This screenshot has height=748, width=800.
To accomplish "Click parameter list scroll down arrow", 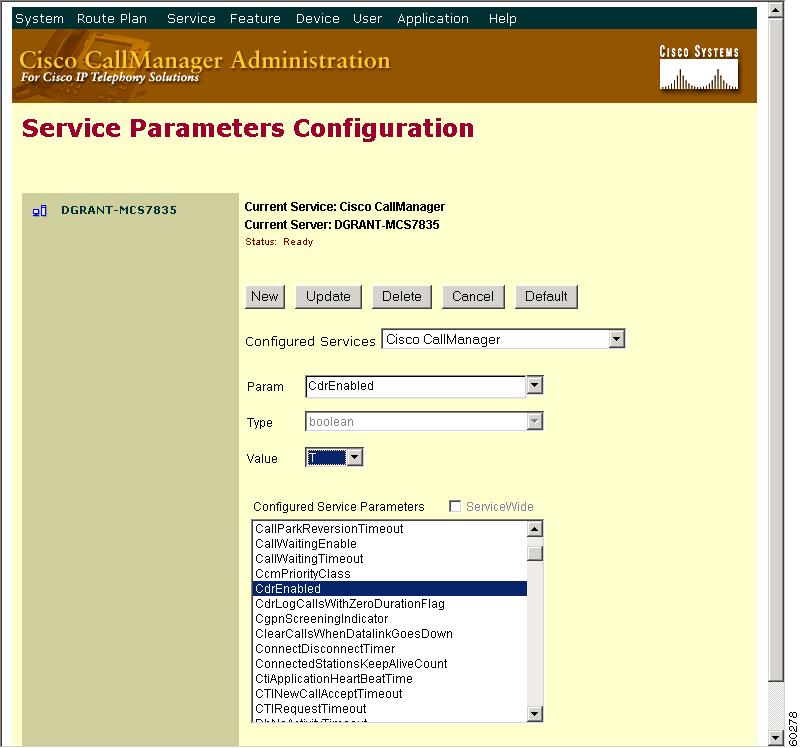I will pyautogui.click(x=535, y=713).
